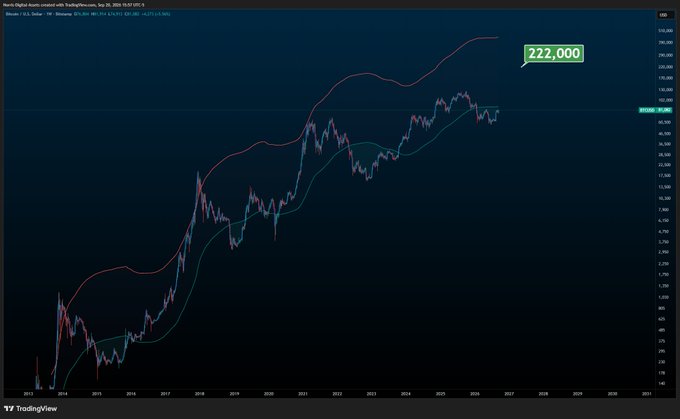The height and width of the screenshot is (419, 680).
Task: Click the BTCUSD current price tag on axis
Action: [655, 110]
